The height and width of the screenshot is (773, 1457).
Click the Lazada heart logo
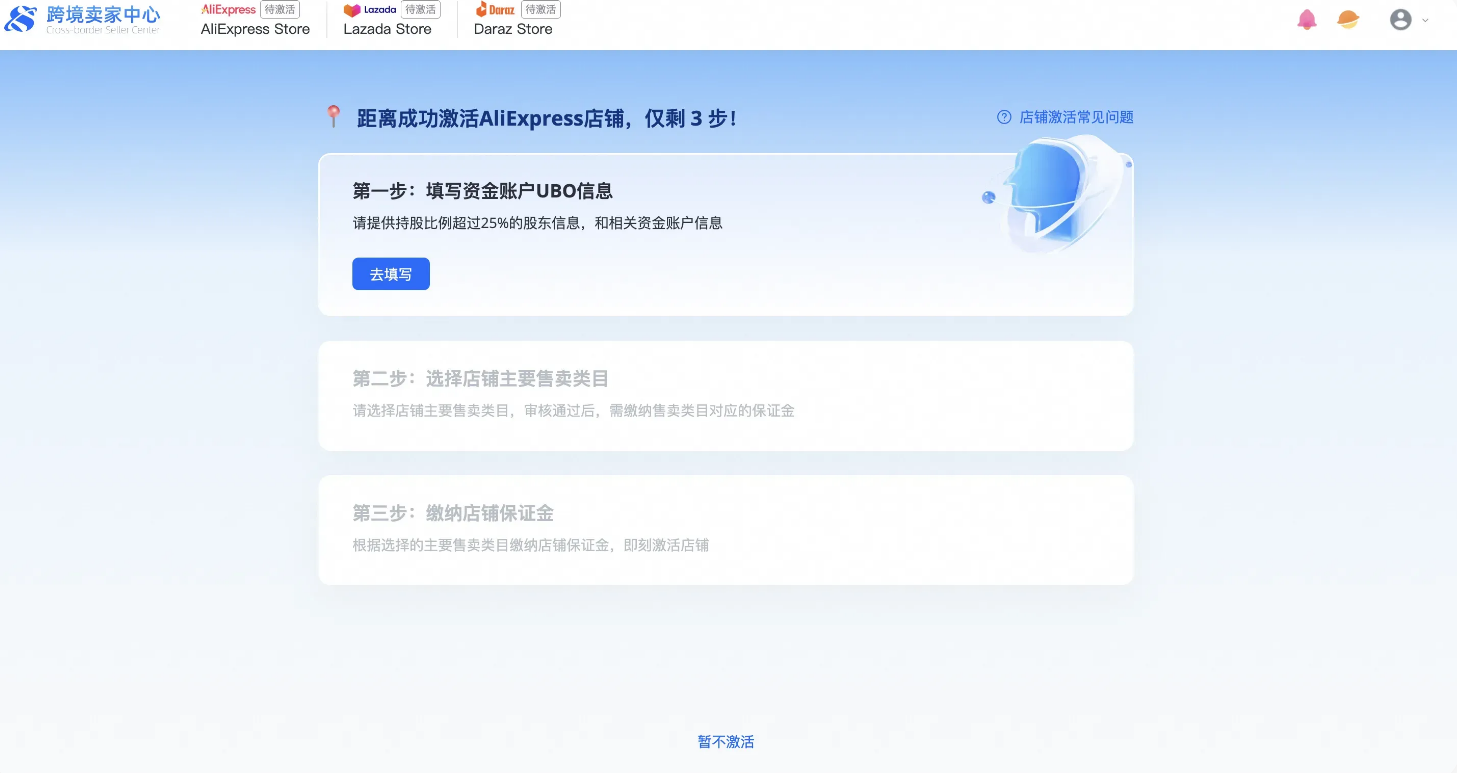pyautogui.click(x=352, y=10)
